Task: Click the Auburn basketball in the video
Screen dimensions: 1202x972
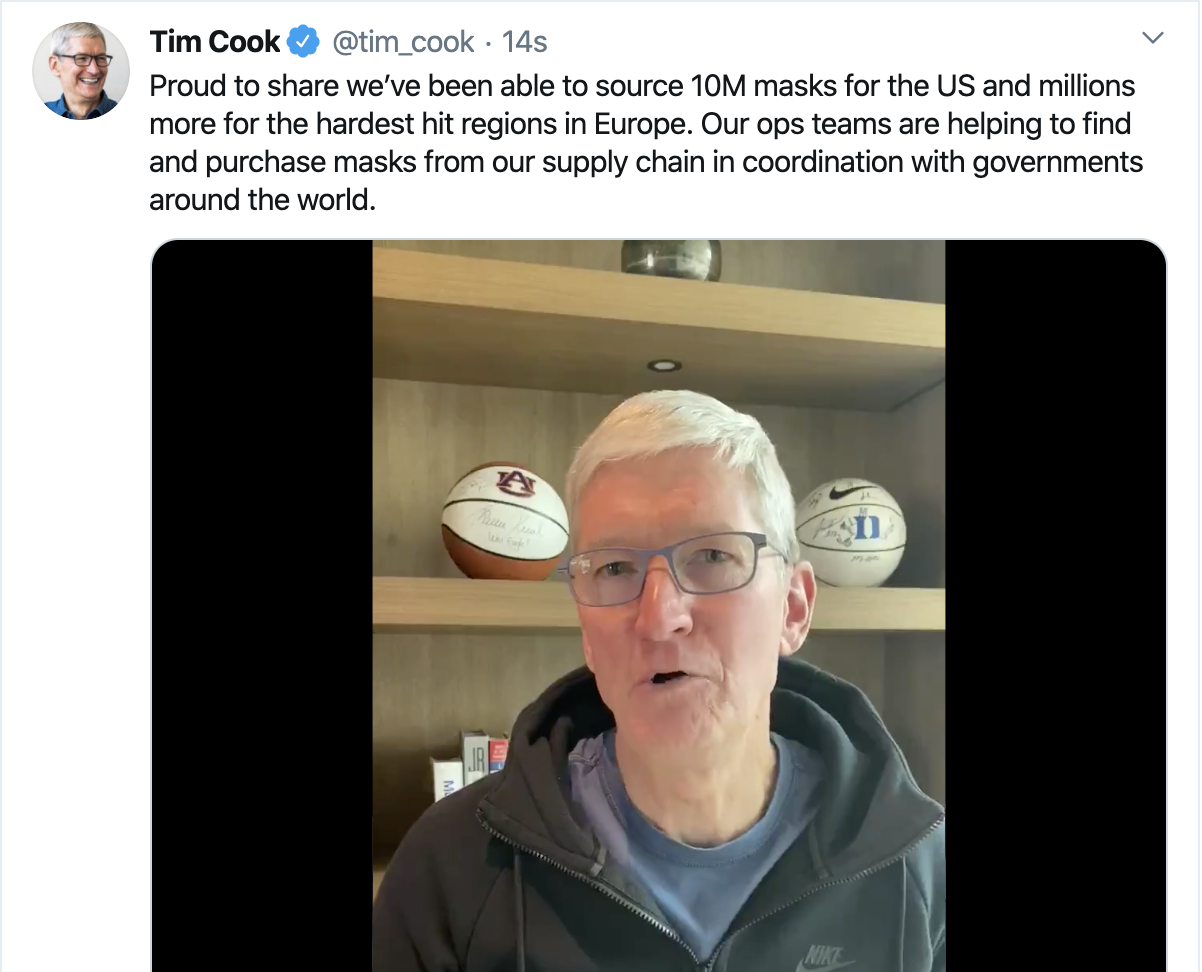Action: (x=505, y=520)
